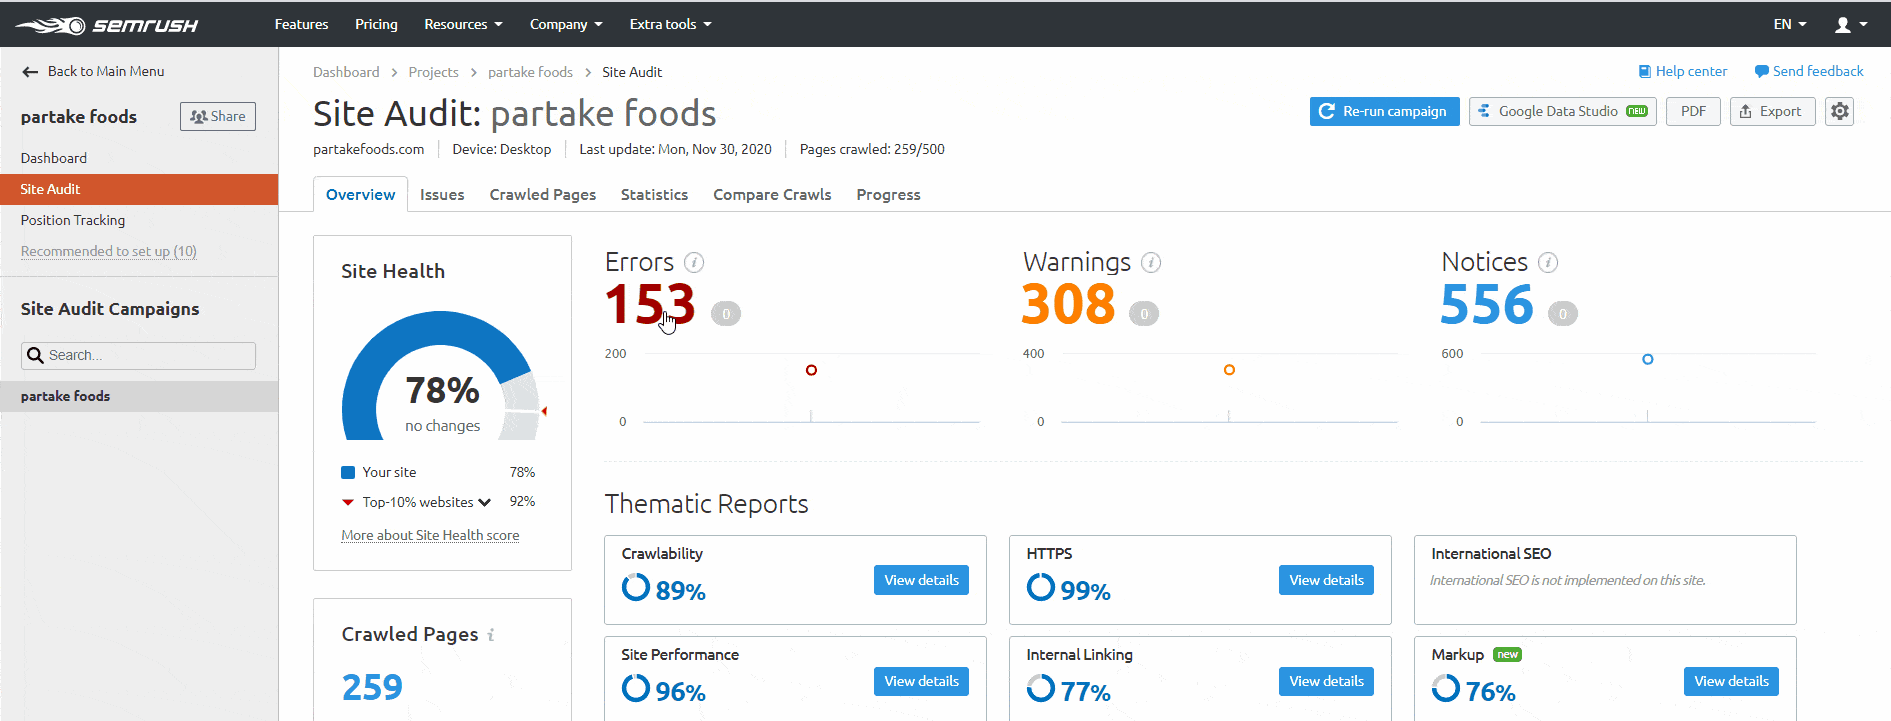The width and height of the screenshot is (1891, 721).
Task: Select Site Audit in the sidebar
Action: pos(139,189)
